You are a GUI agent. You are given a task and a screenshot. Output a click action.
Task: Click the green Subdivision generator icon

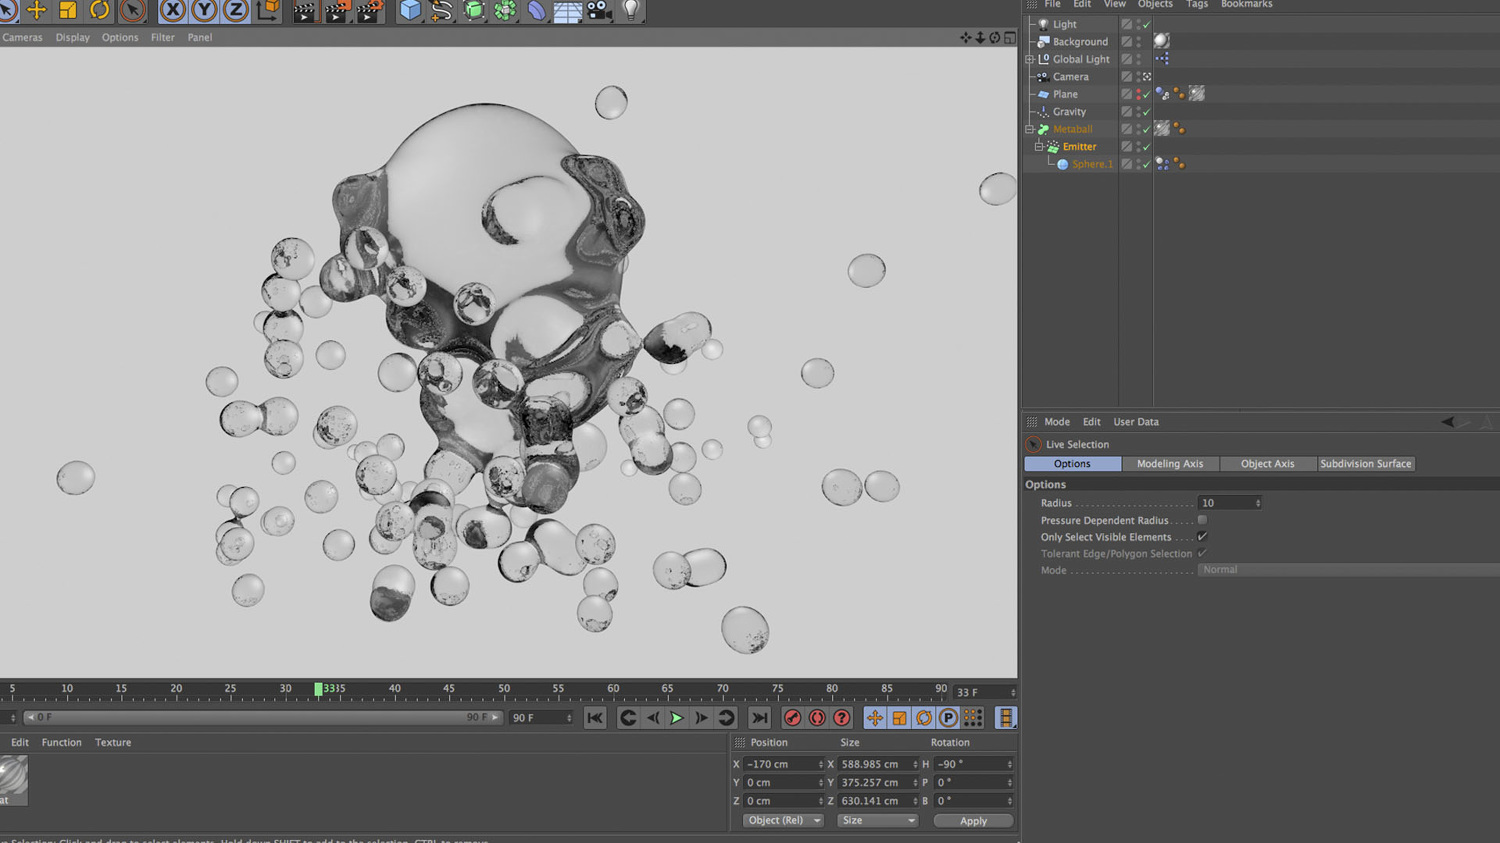pos(474,10)
